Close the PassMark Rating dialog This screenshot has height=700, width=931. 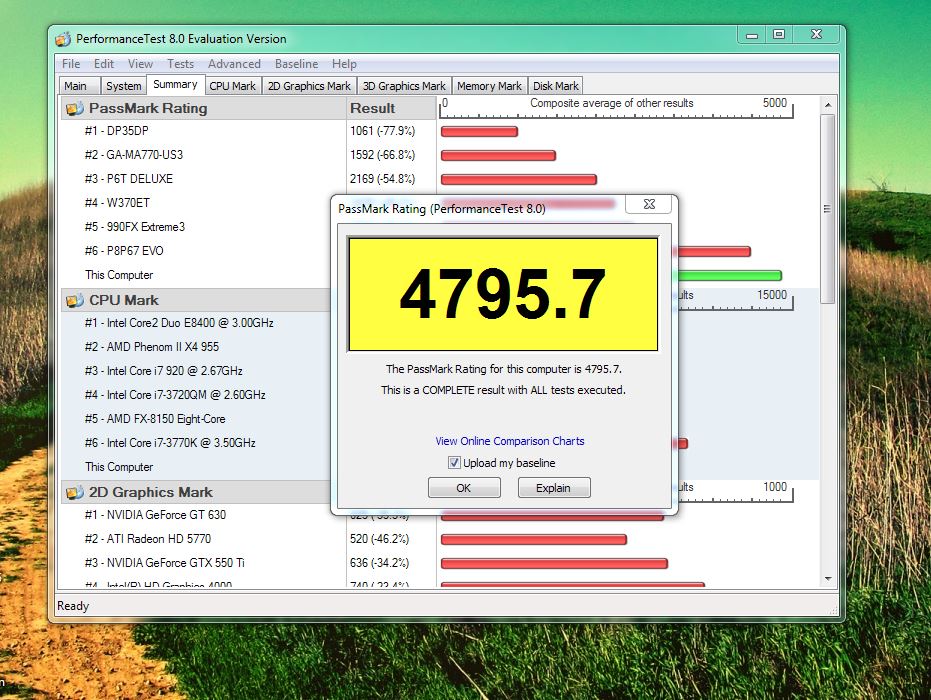tap(649, 204)
